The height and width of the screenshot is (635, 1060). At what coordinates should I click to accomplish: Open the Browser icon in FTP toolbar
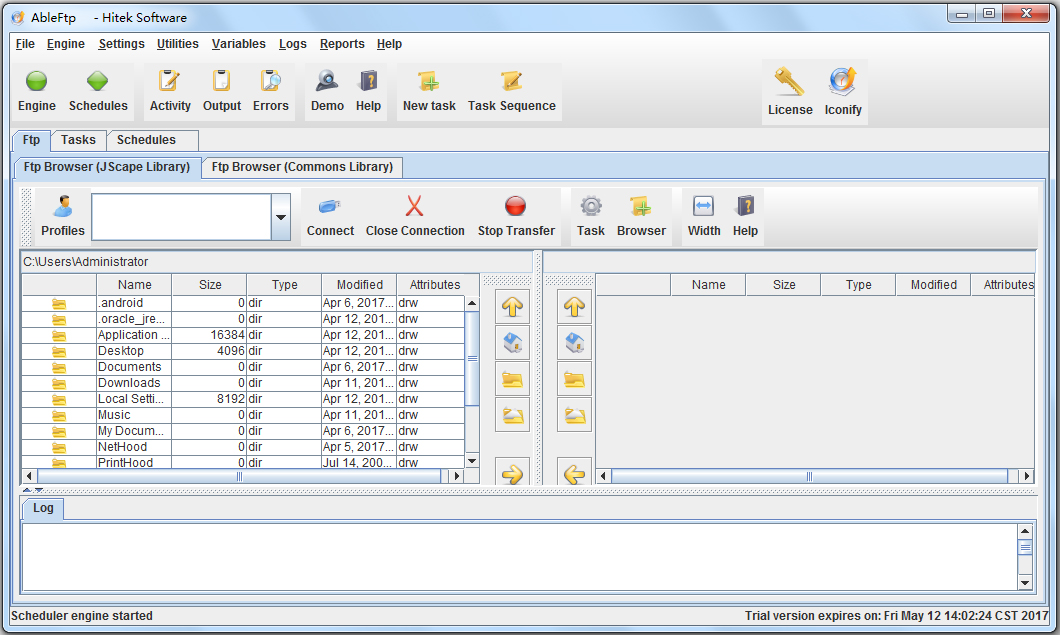[x=641, y=206]
